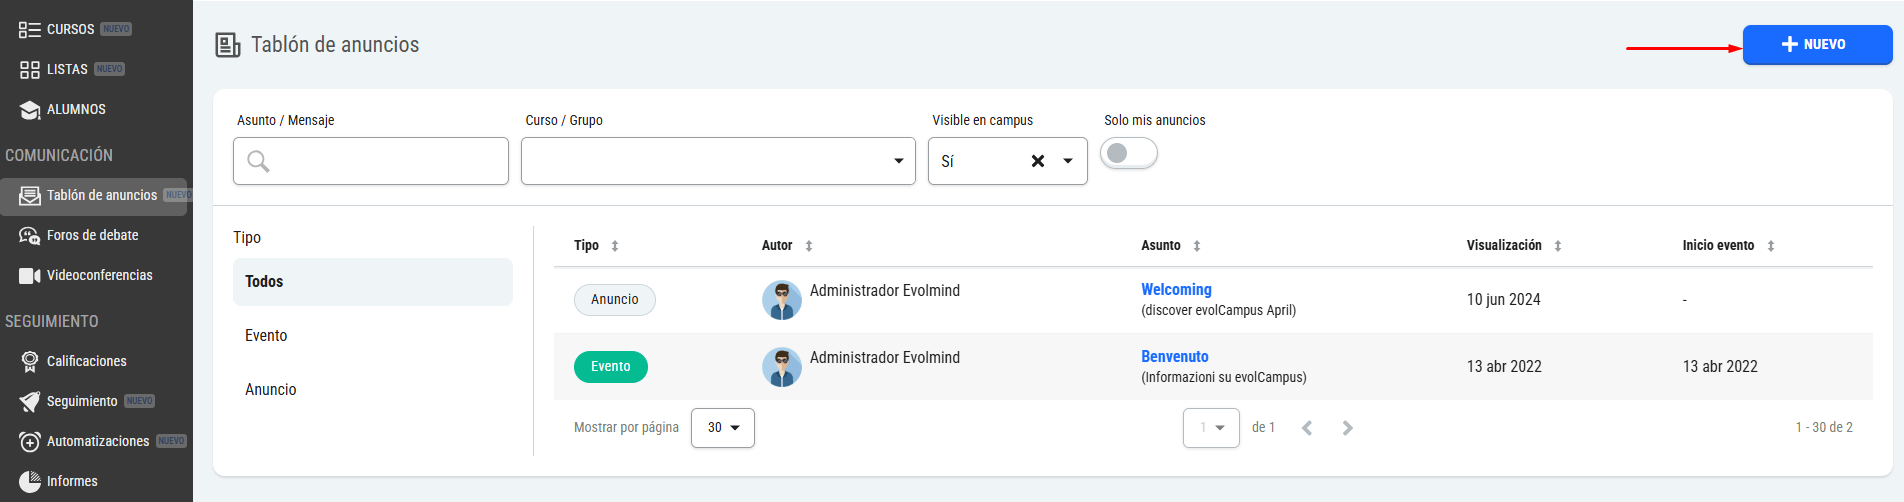Click the Asunto / Mensaje search field
This screenshot has height=502, width=1904.
371,161
